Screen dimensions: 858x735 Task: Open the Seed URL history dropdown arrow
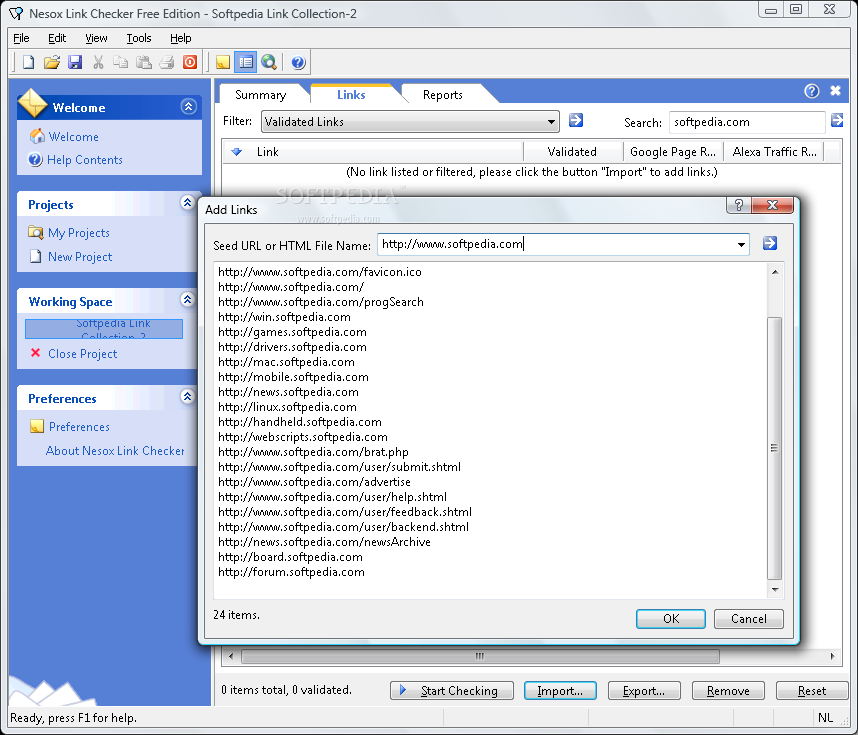tap(741, 245)
